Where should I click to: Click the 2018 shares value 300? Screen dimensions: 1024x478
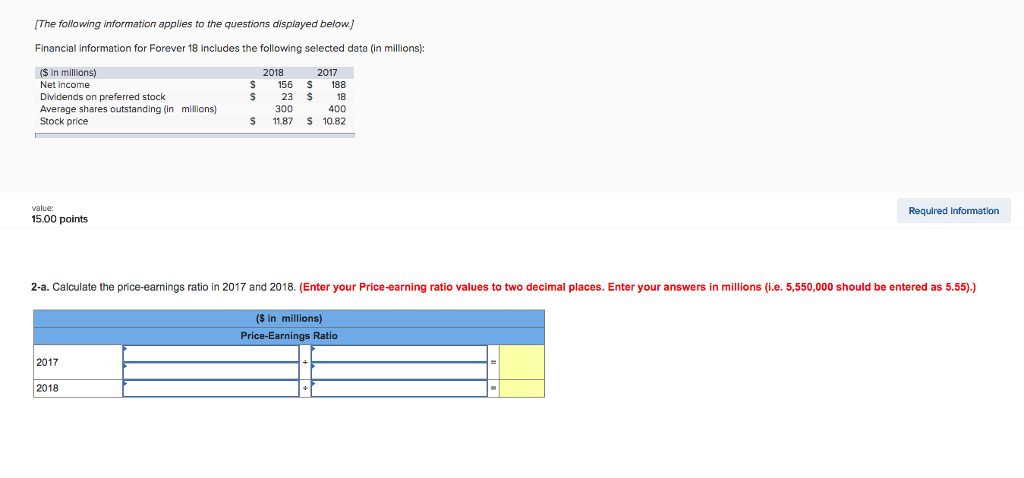(285, 109)
